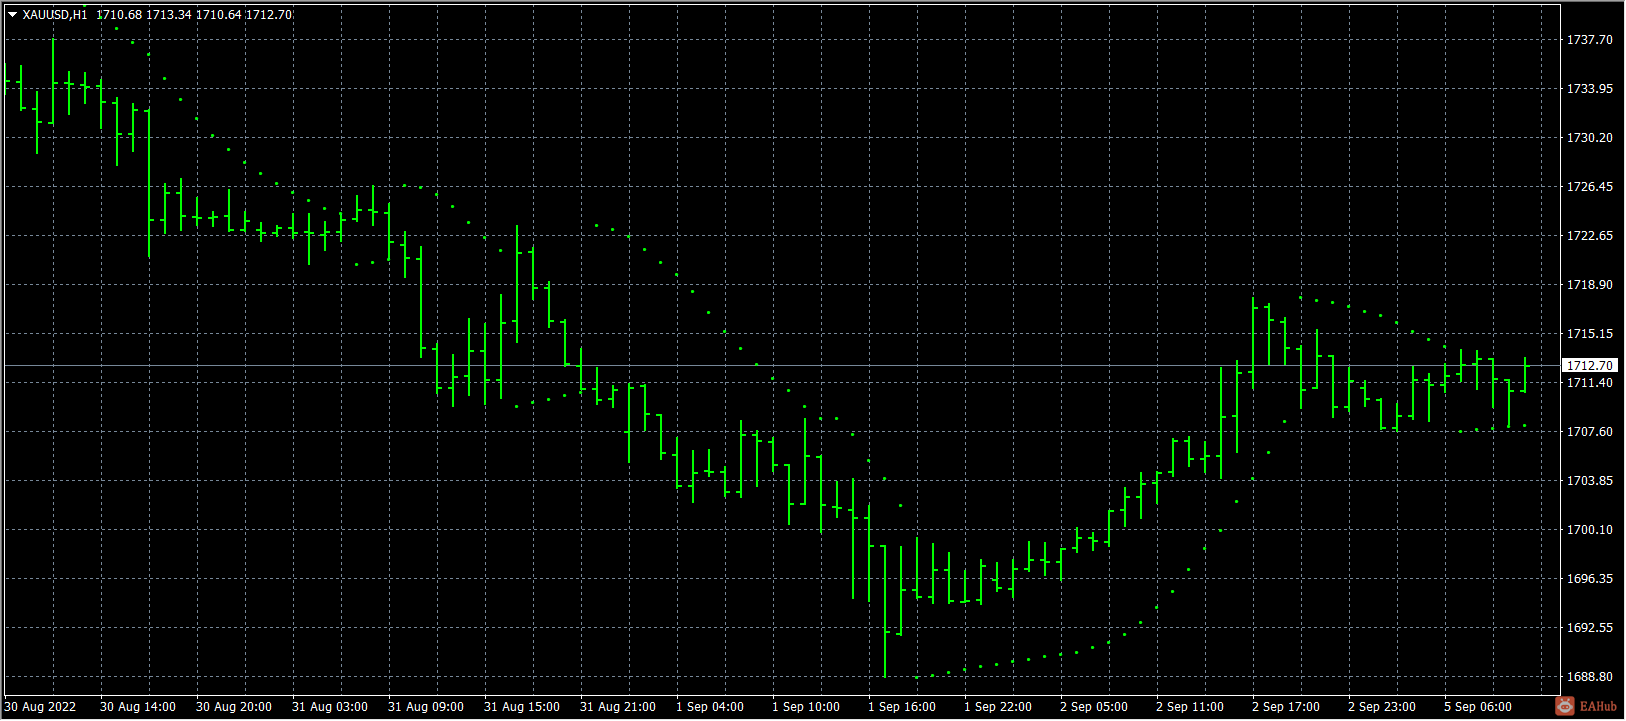The height and width of the screenshot is (721, 1626).
Task: Click the 1718.90 price axis label
Action: click(x=1590, y=285)
